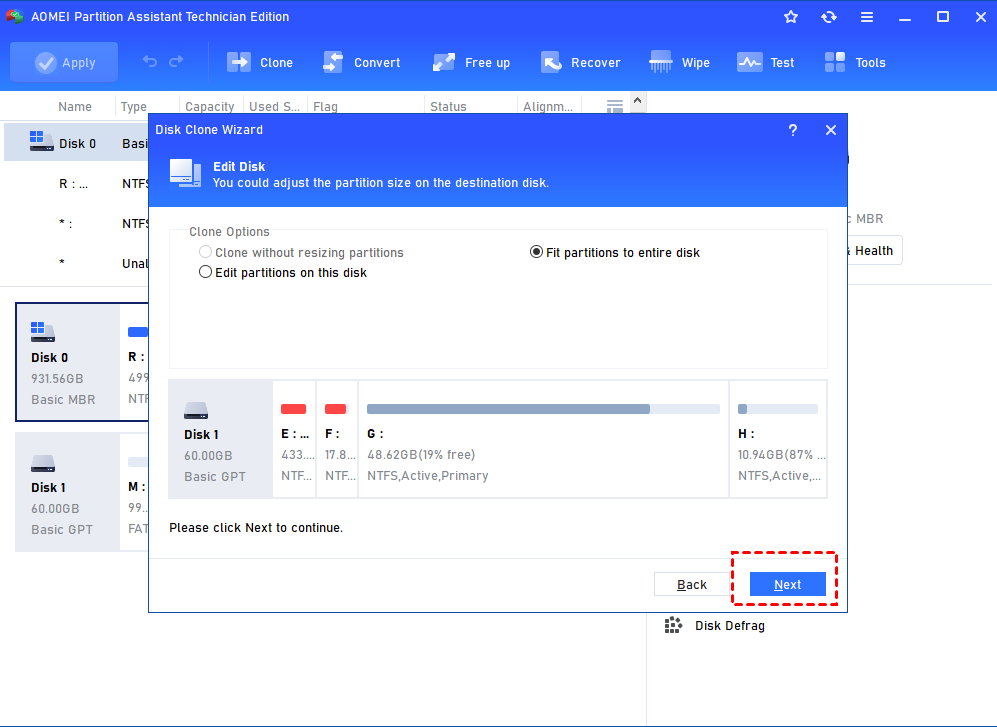997x727 pixels.
Task: Click the refresh icon in the title bar
Action: click(x=829, y=16)
